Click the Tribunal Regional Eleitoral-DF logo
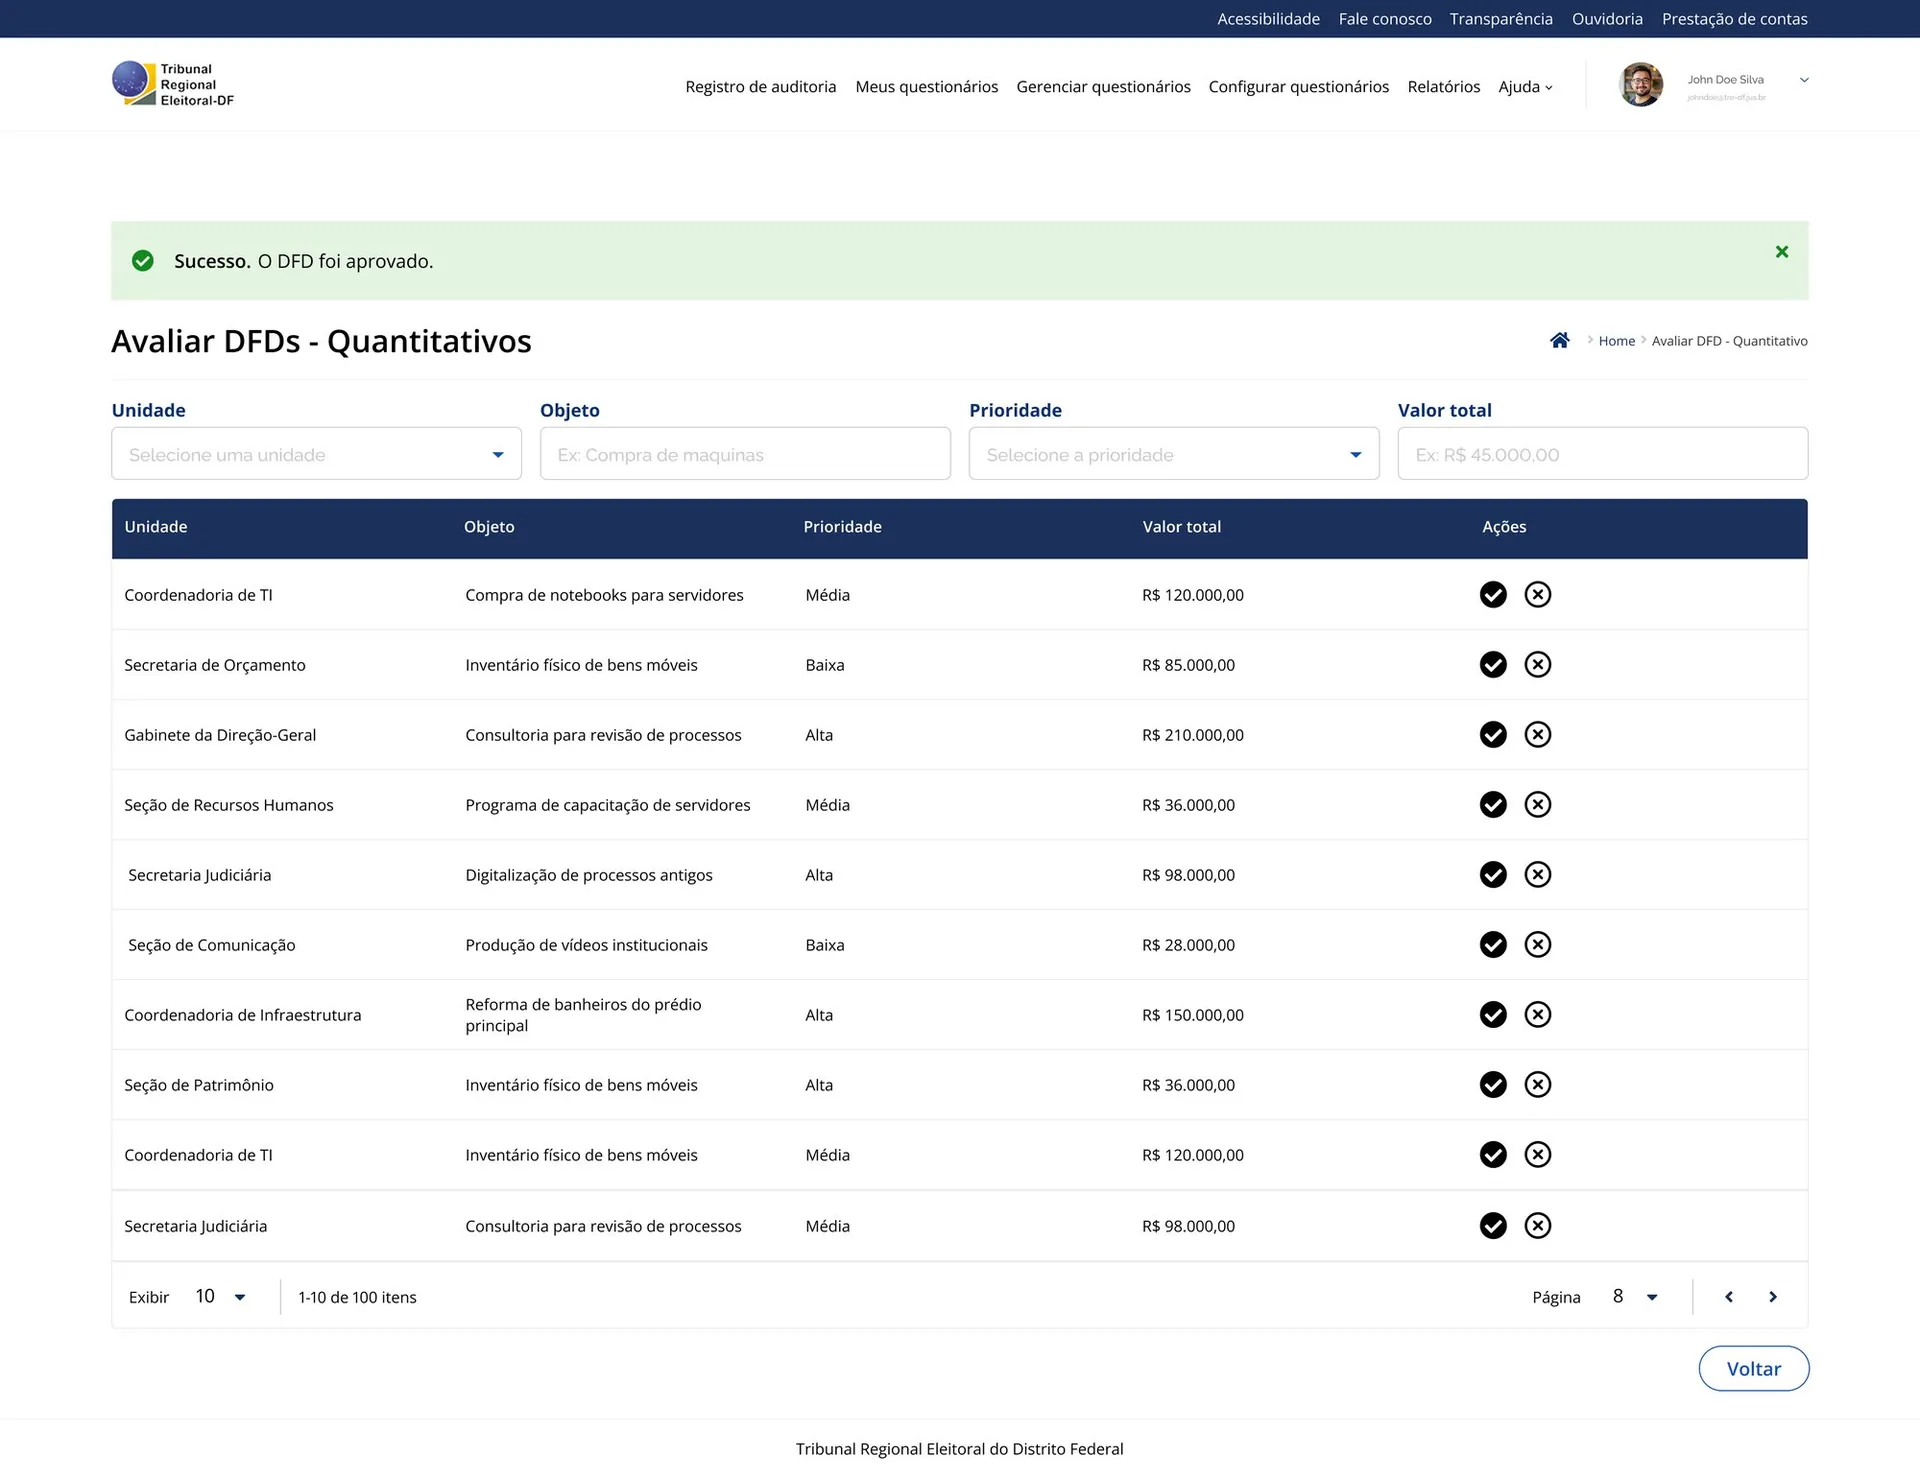Screen dimensions: 1920x1479 173,84
